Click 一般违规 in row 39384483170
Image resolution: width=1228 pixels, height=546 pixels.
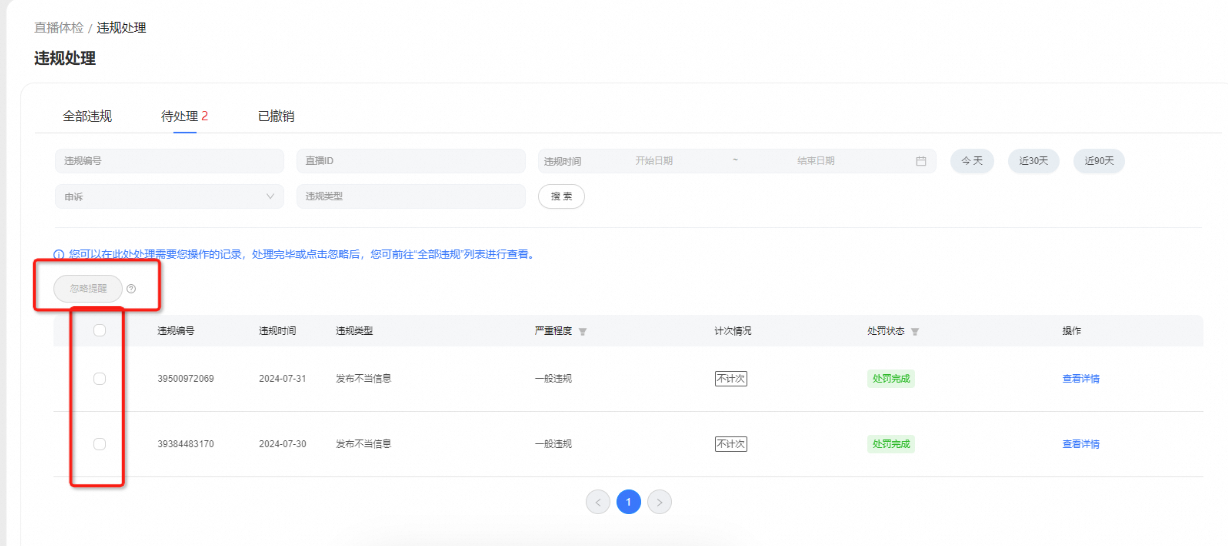(553, 444)
